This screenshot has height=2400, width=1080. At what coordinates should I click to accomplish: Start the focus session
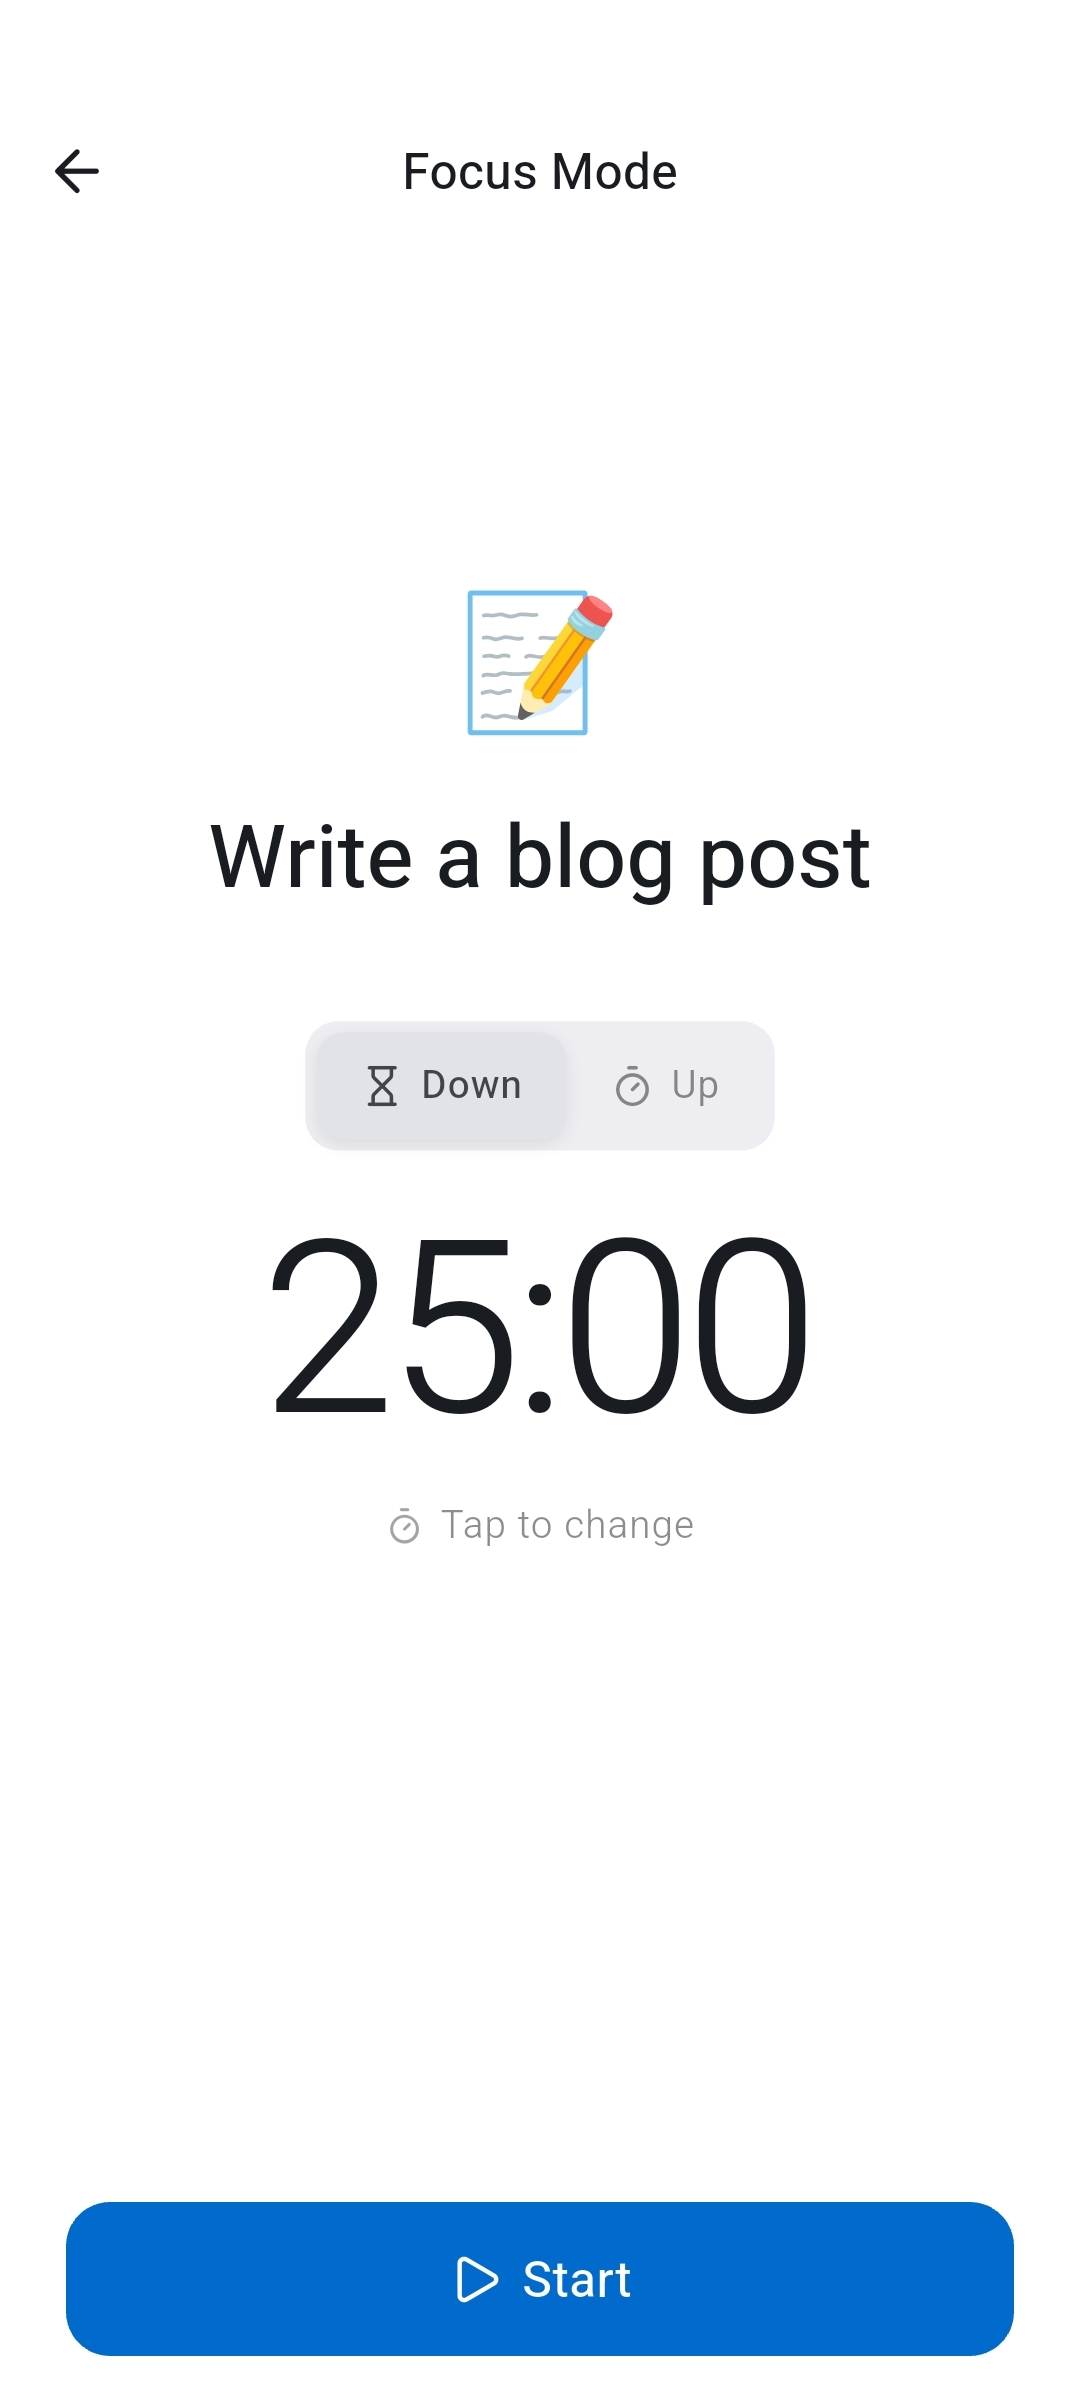(540, 2279)
